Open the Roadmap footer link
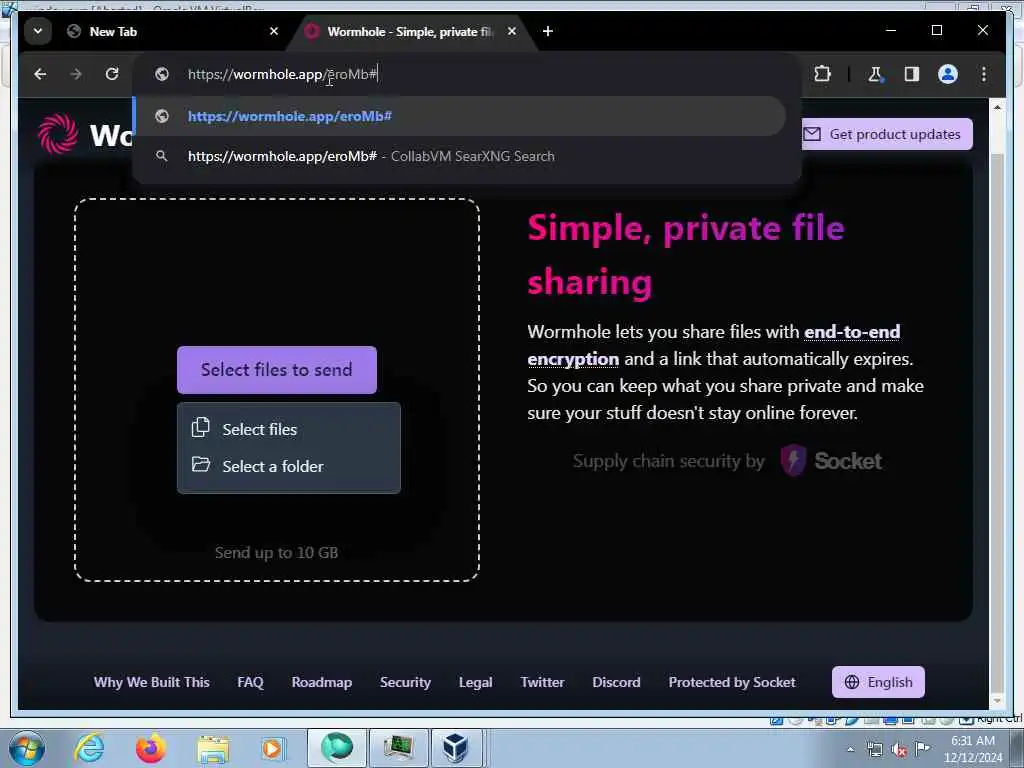This screenshot has height=768, width=1024. [x=322, y=682]
